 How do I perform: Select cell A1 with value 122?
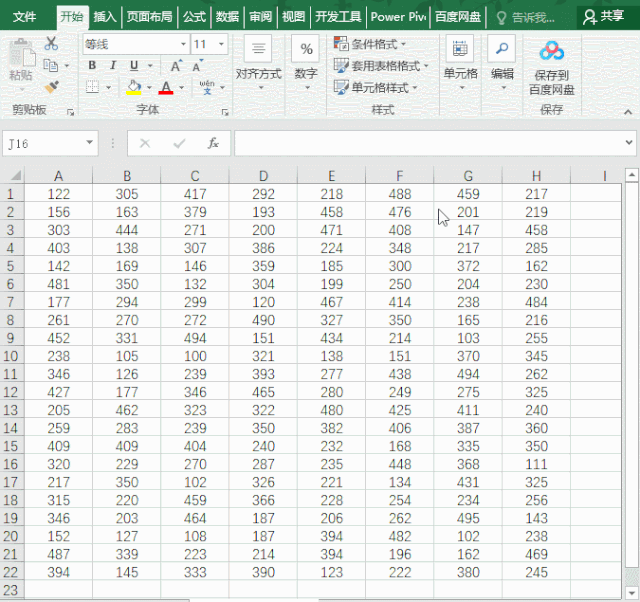pyautogui.click(x=58, y=194)
